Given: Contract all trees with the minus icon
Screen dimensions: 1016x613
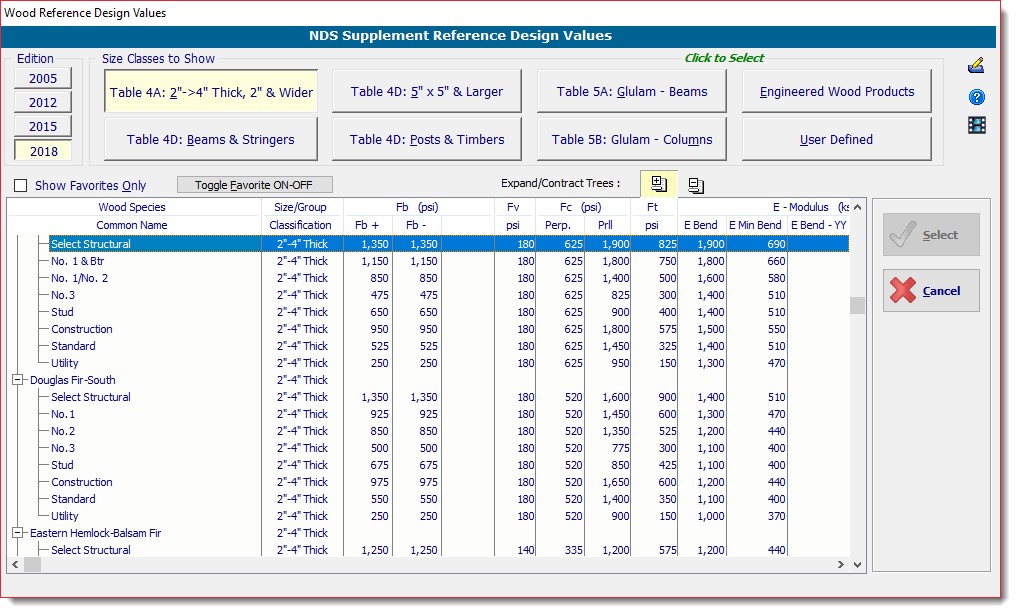Looking at the screenshot, I should click(697, 185).
